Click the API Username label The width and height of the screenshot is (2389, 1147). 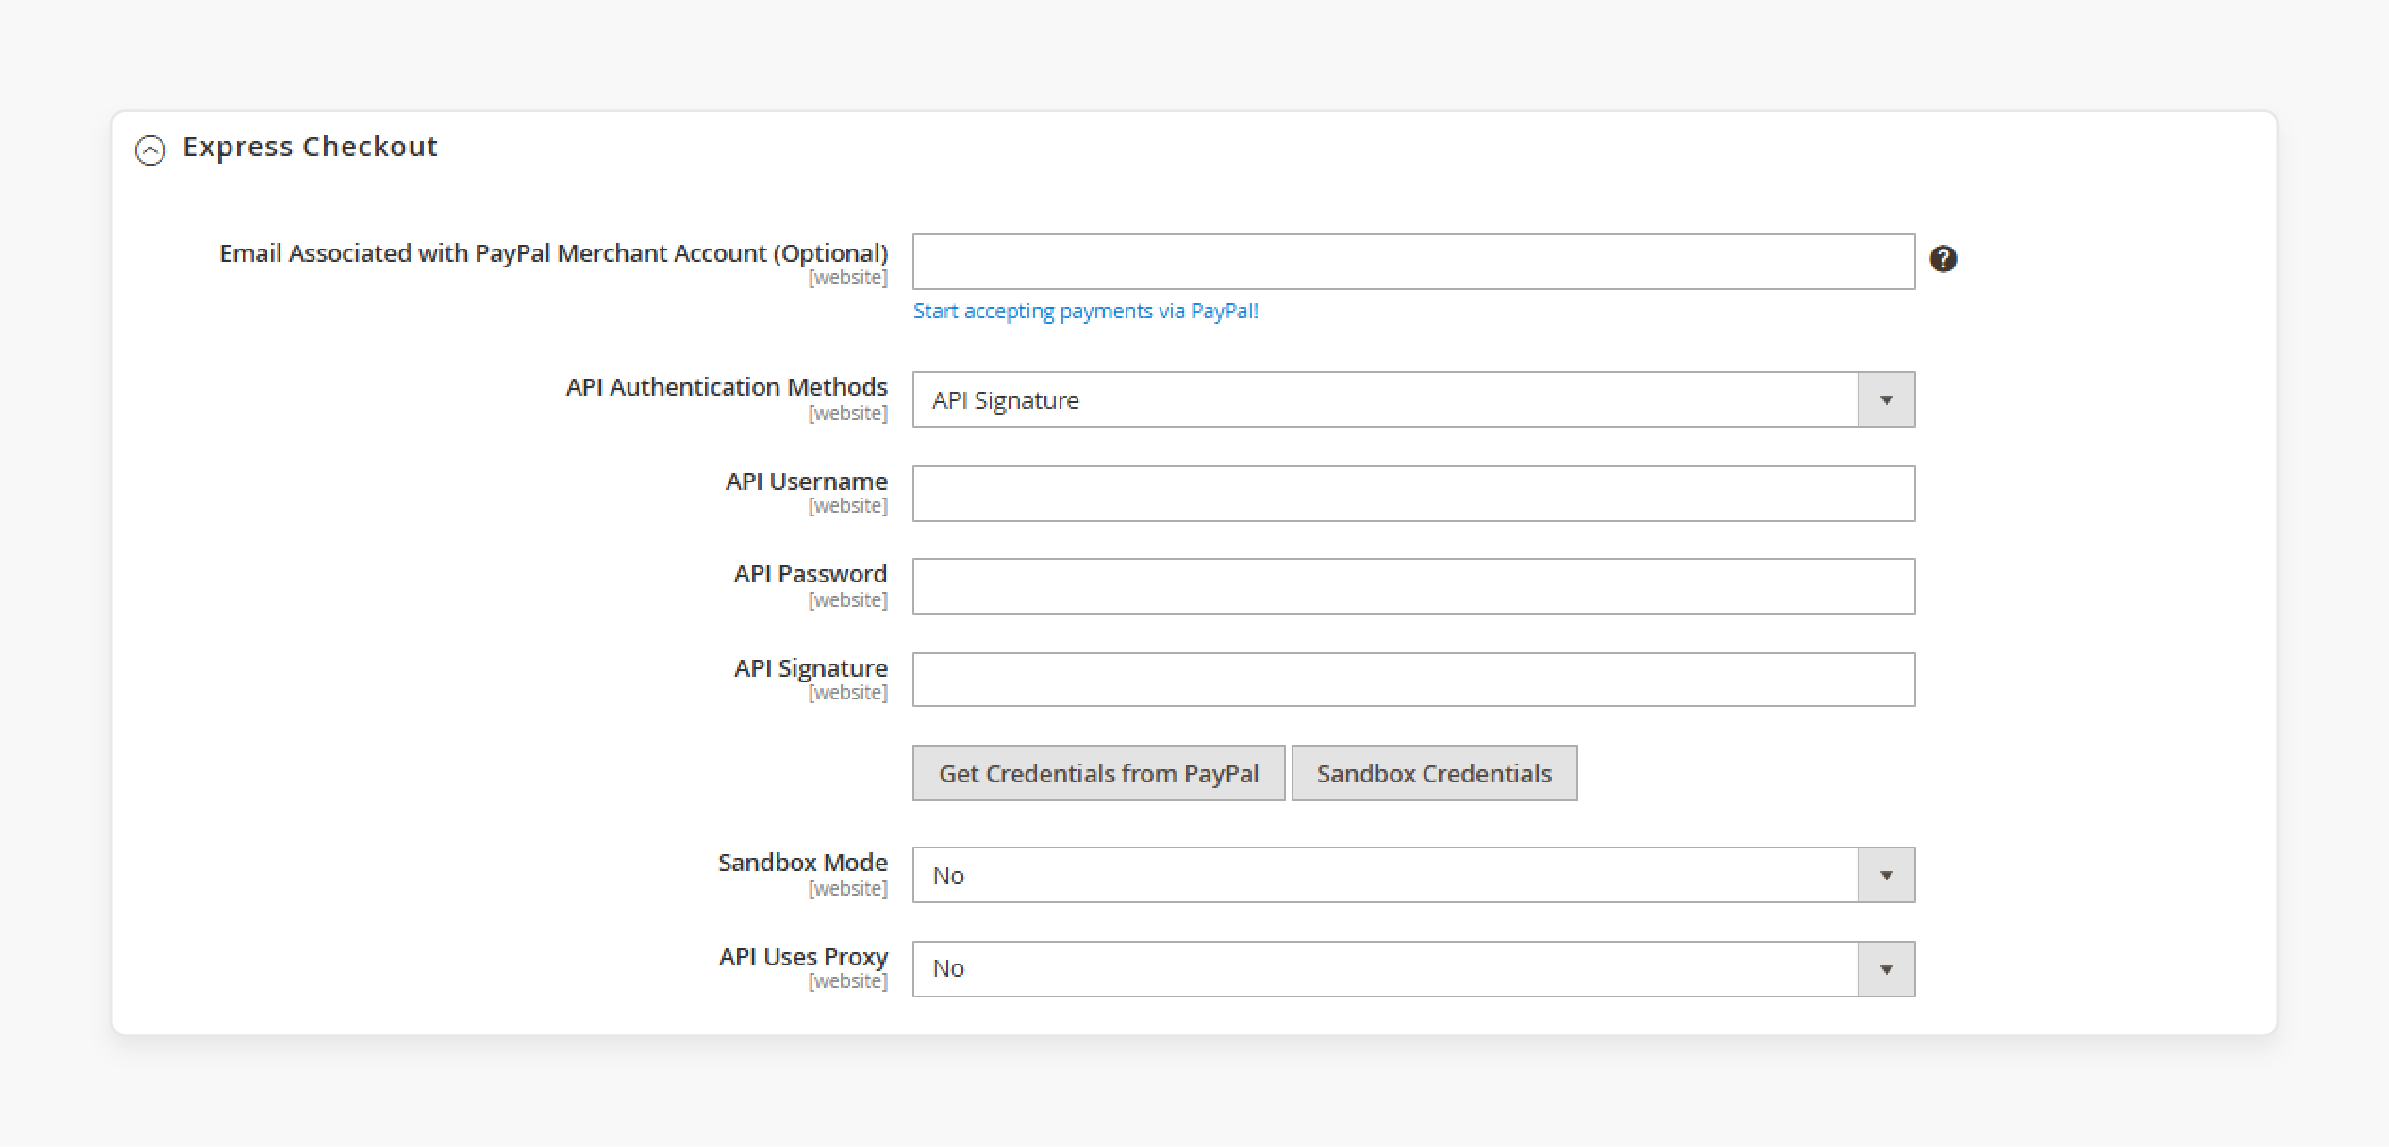pos(807,481)
